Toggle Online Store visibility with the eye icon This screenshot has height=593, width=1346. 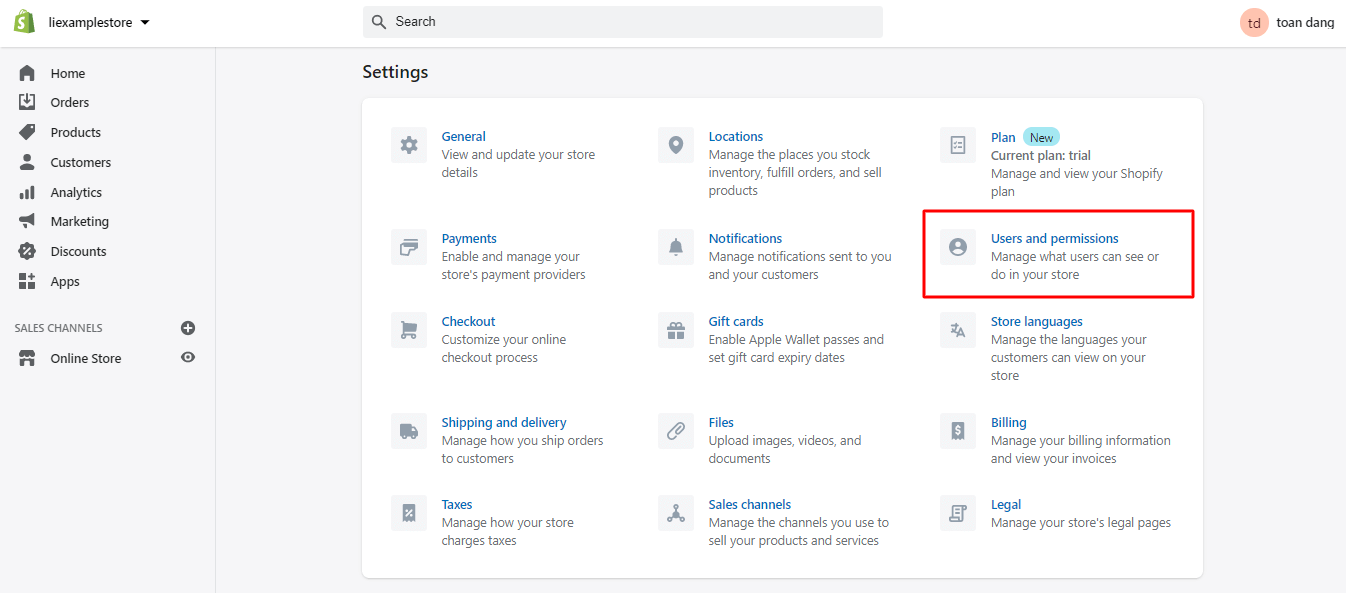pos(188,357)
